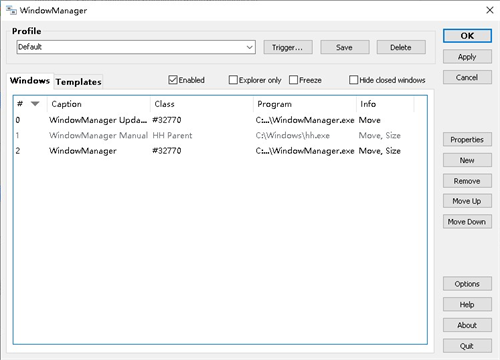Click the Cancel button
The height and width of the screenshot is (360, 500).
[467, 77]
